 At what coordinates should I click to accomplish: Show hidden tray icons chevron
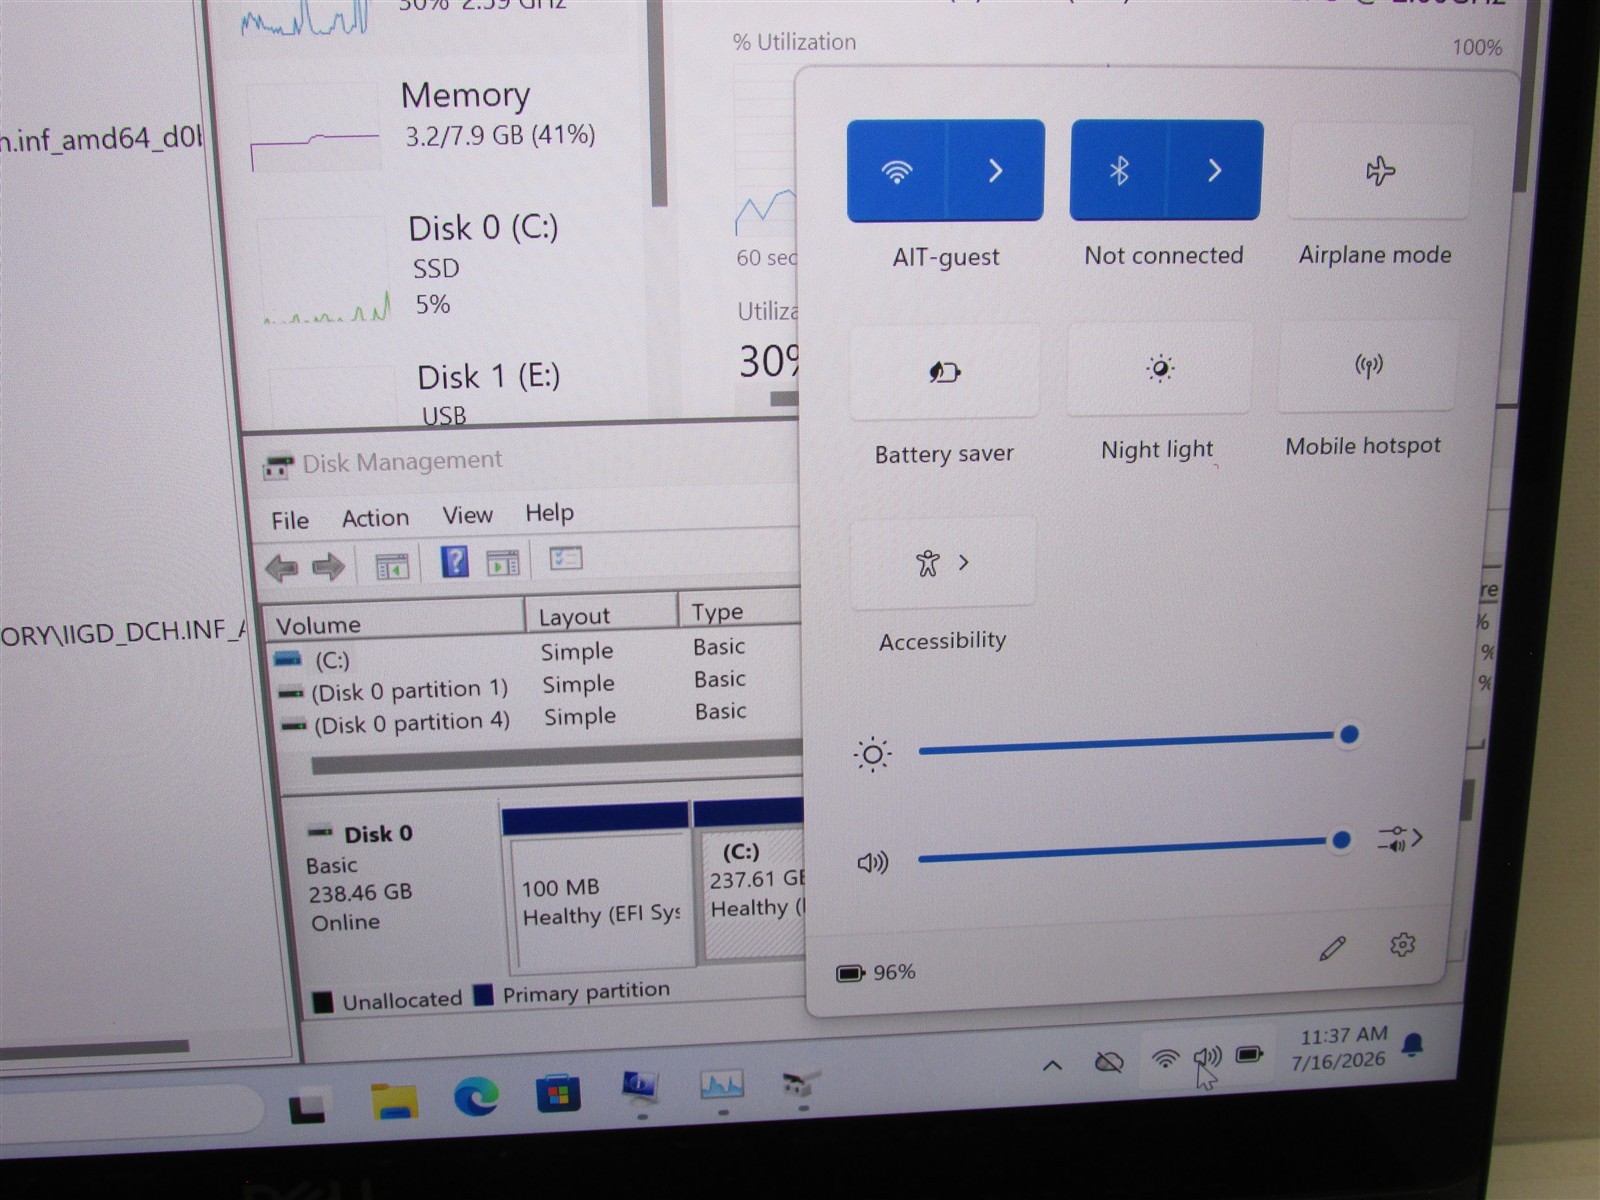[x=1053, y=1066]
